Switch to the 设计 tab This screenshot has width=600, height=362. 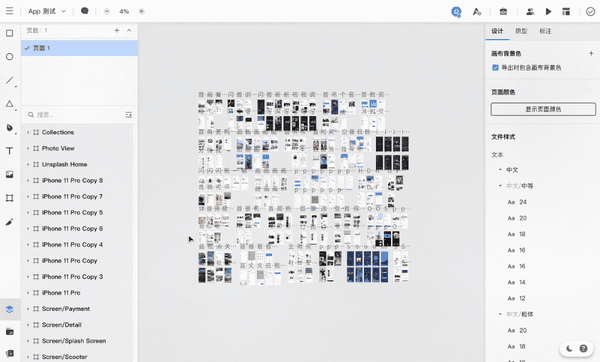[x=497, y=31]
